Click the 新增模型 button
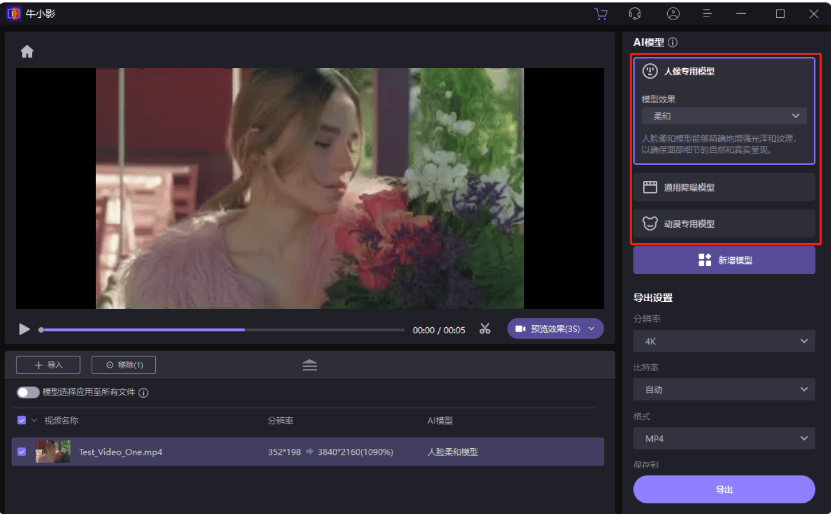 [x=724, y=260]
